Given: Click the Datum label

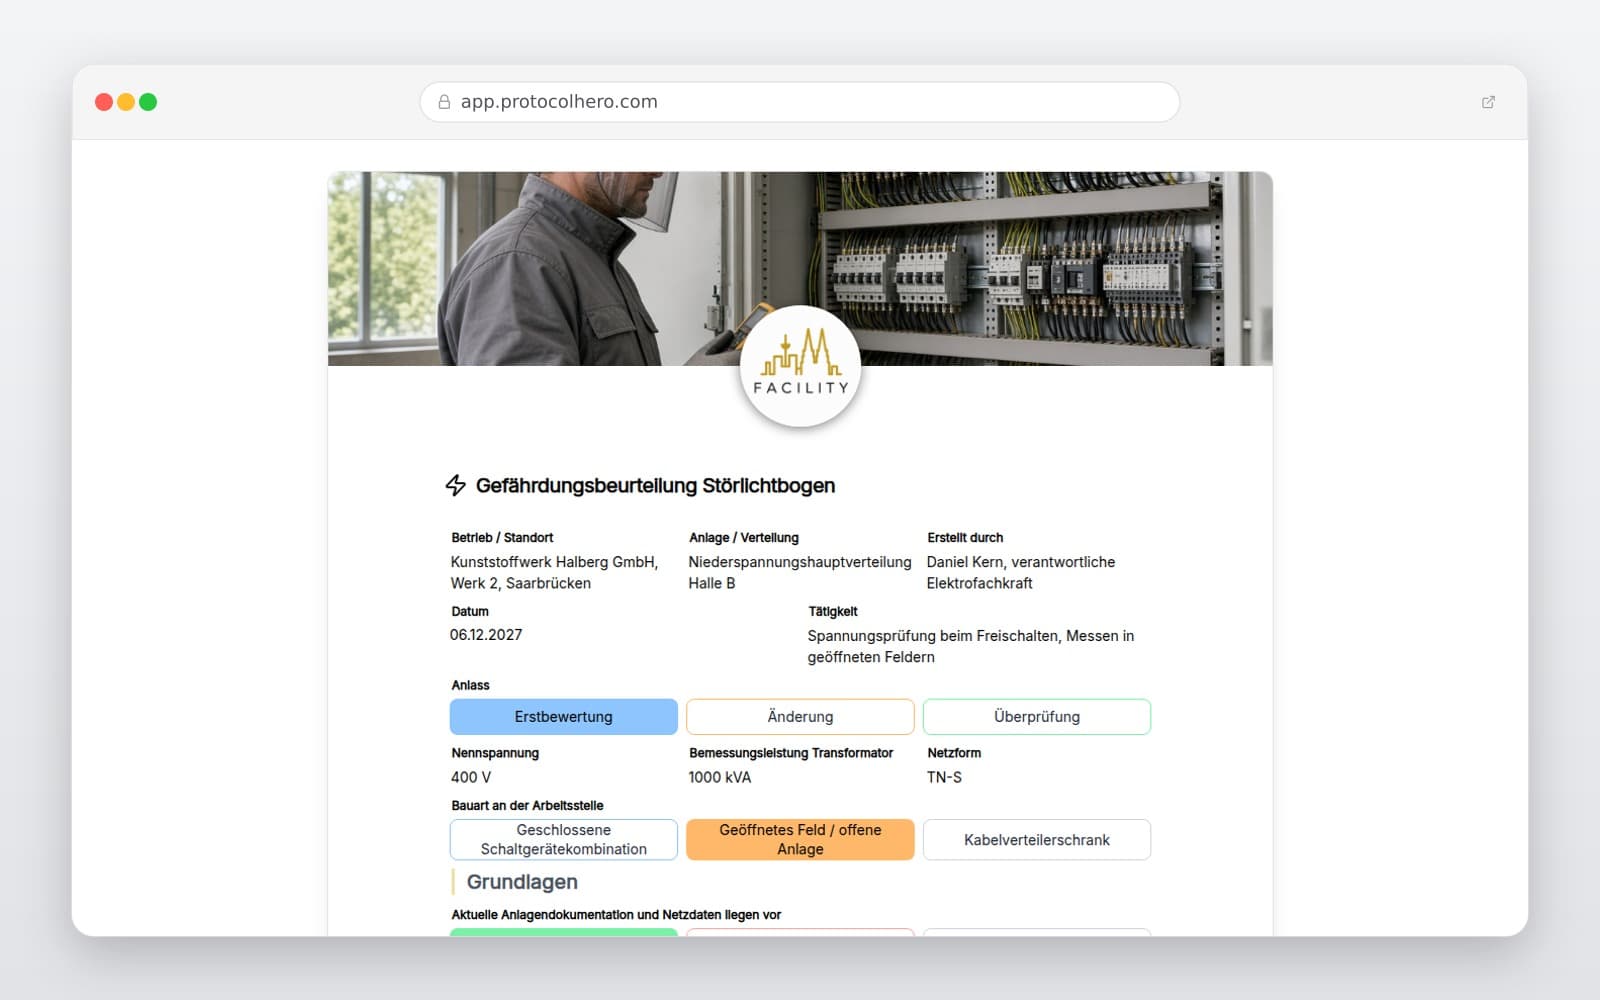Looking at the screenshot, I should [x=470, y=612].
